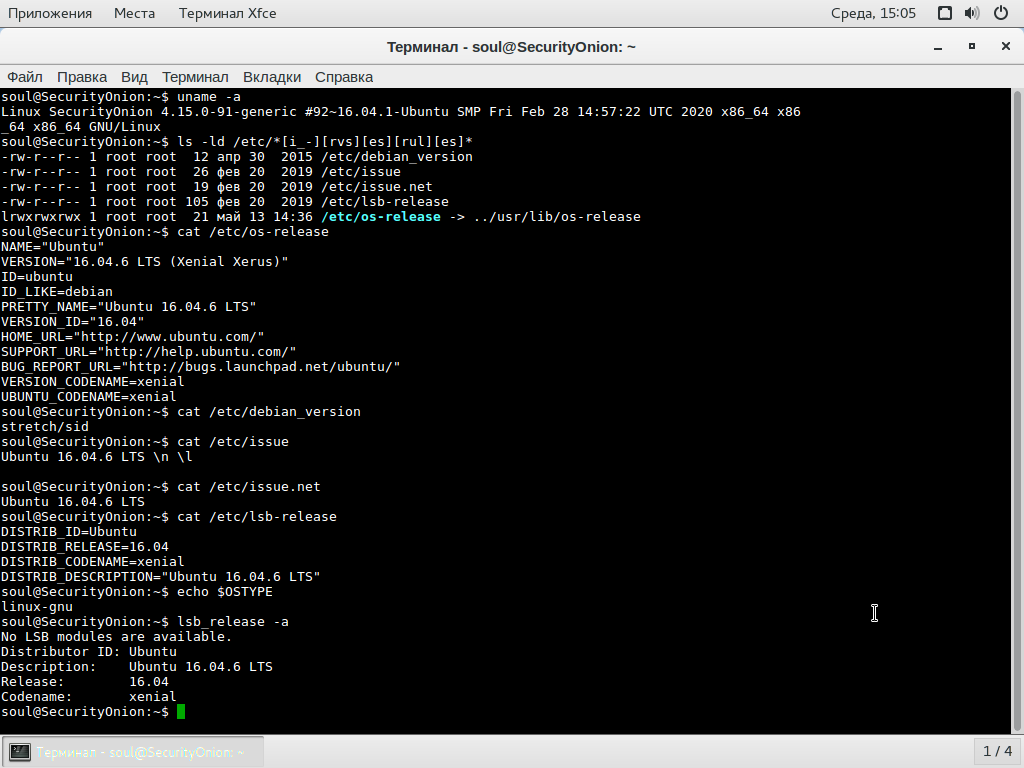Open the Вкладки menu
Screen dimensions: 1024x768
[272, 77]
